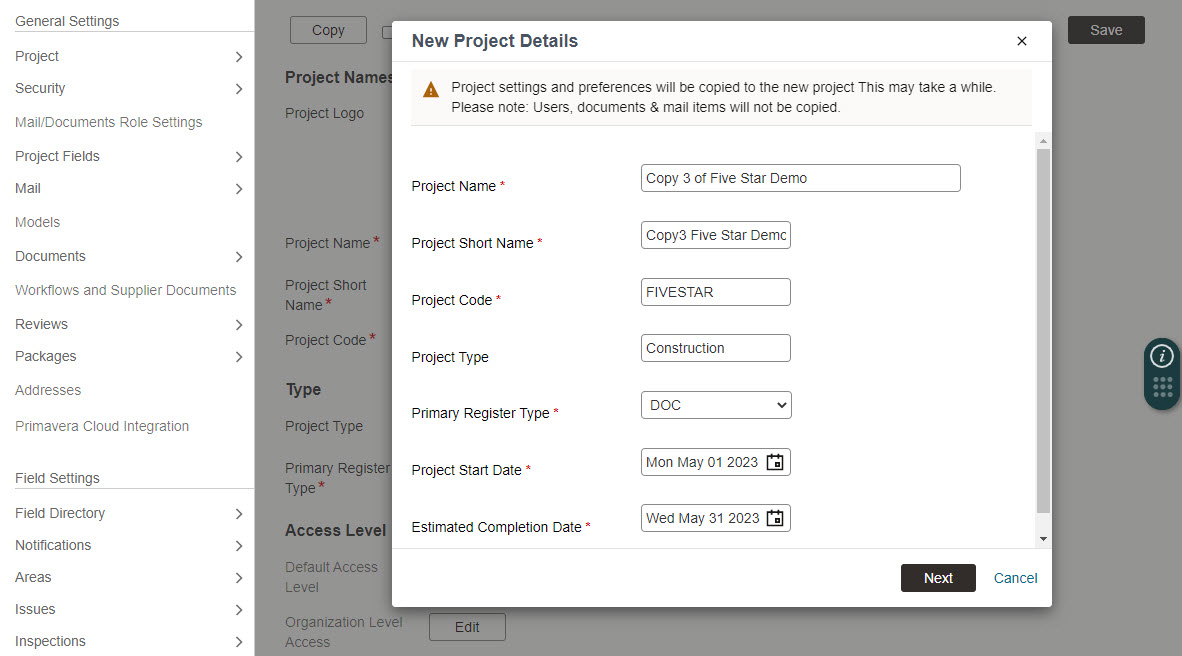The image size is (1182, 656).
Task: Open calendar picker for Estimated Completion Date
Action: point(774,518)
